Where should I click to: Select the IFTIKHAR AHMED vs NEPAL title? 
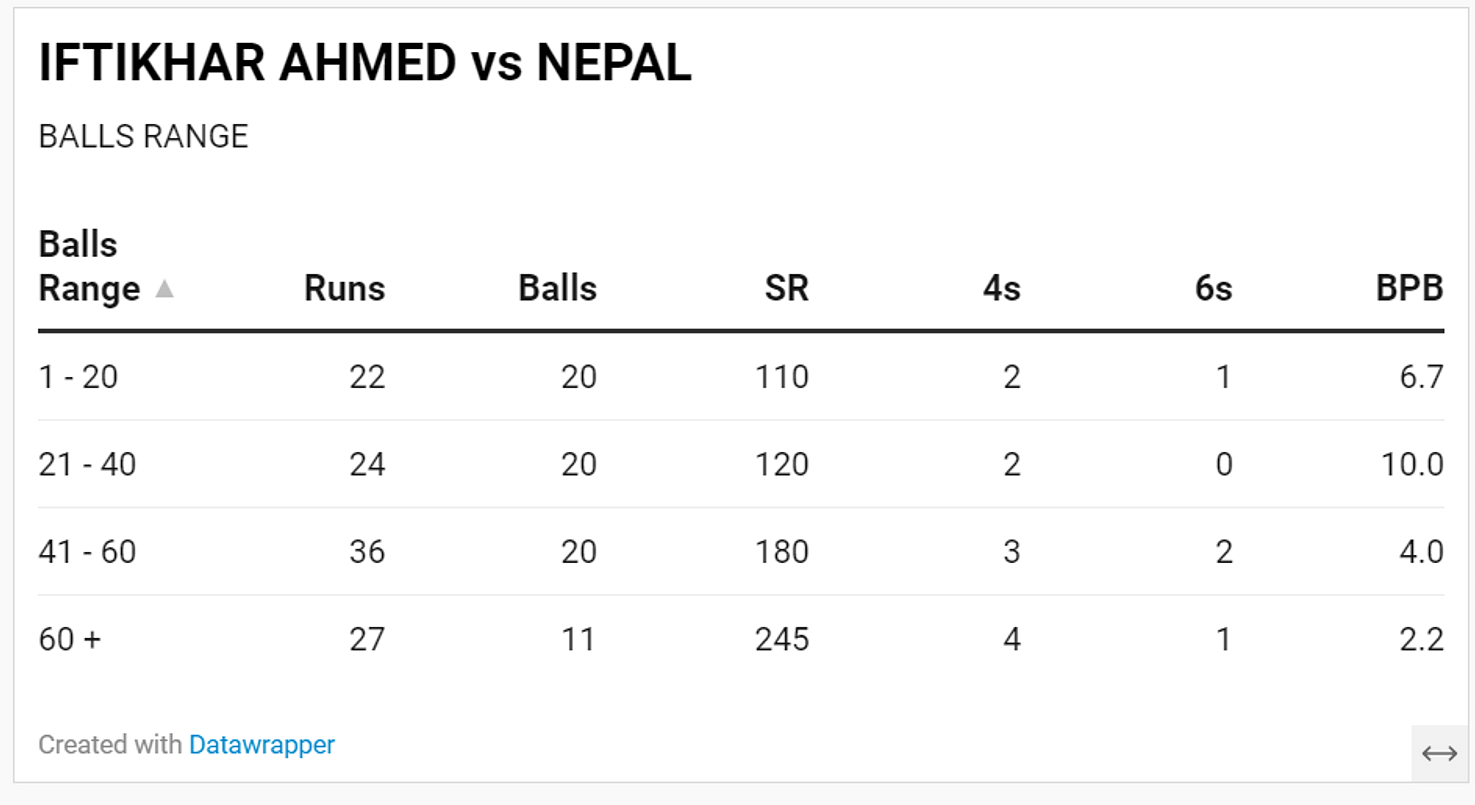pyautogui.click(x=365, y=64)
